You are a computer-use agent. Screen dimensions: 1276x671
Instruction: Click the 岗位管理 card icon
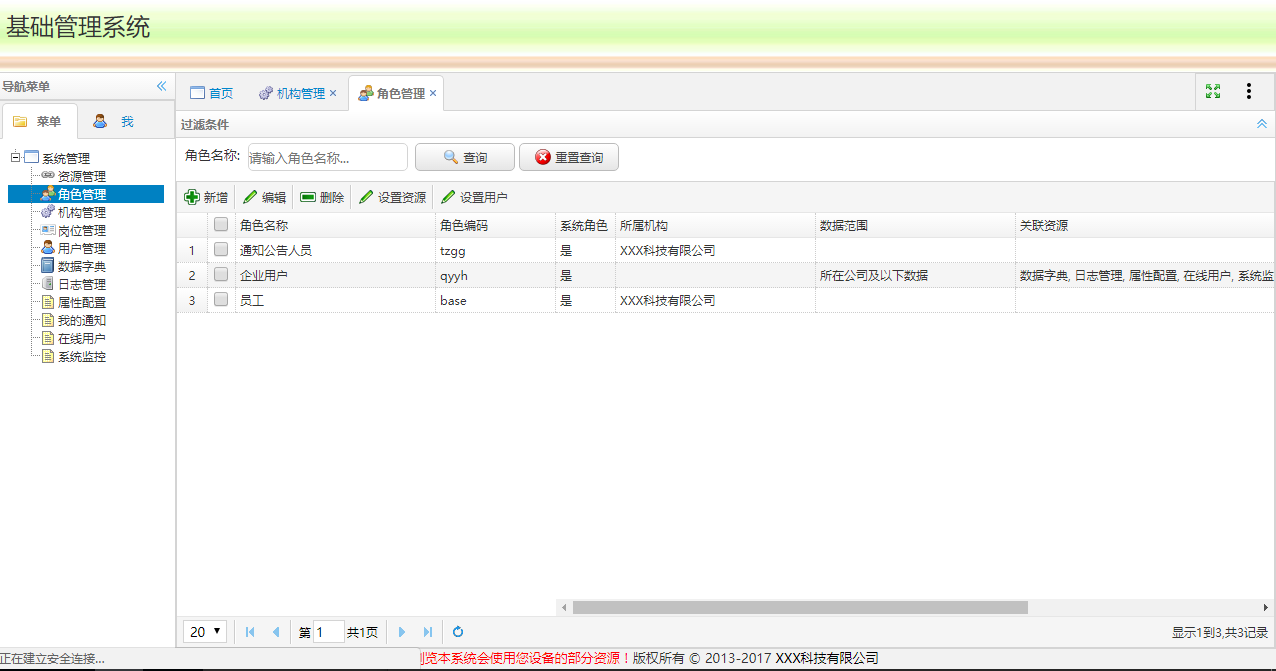tap(48, 230)
